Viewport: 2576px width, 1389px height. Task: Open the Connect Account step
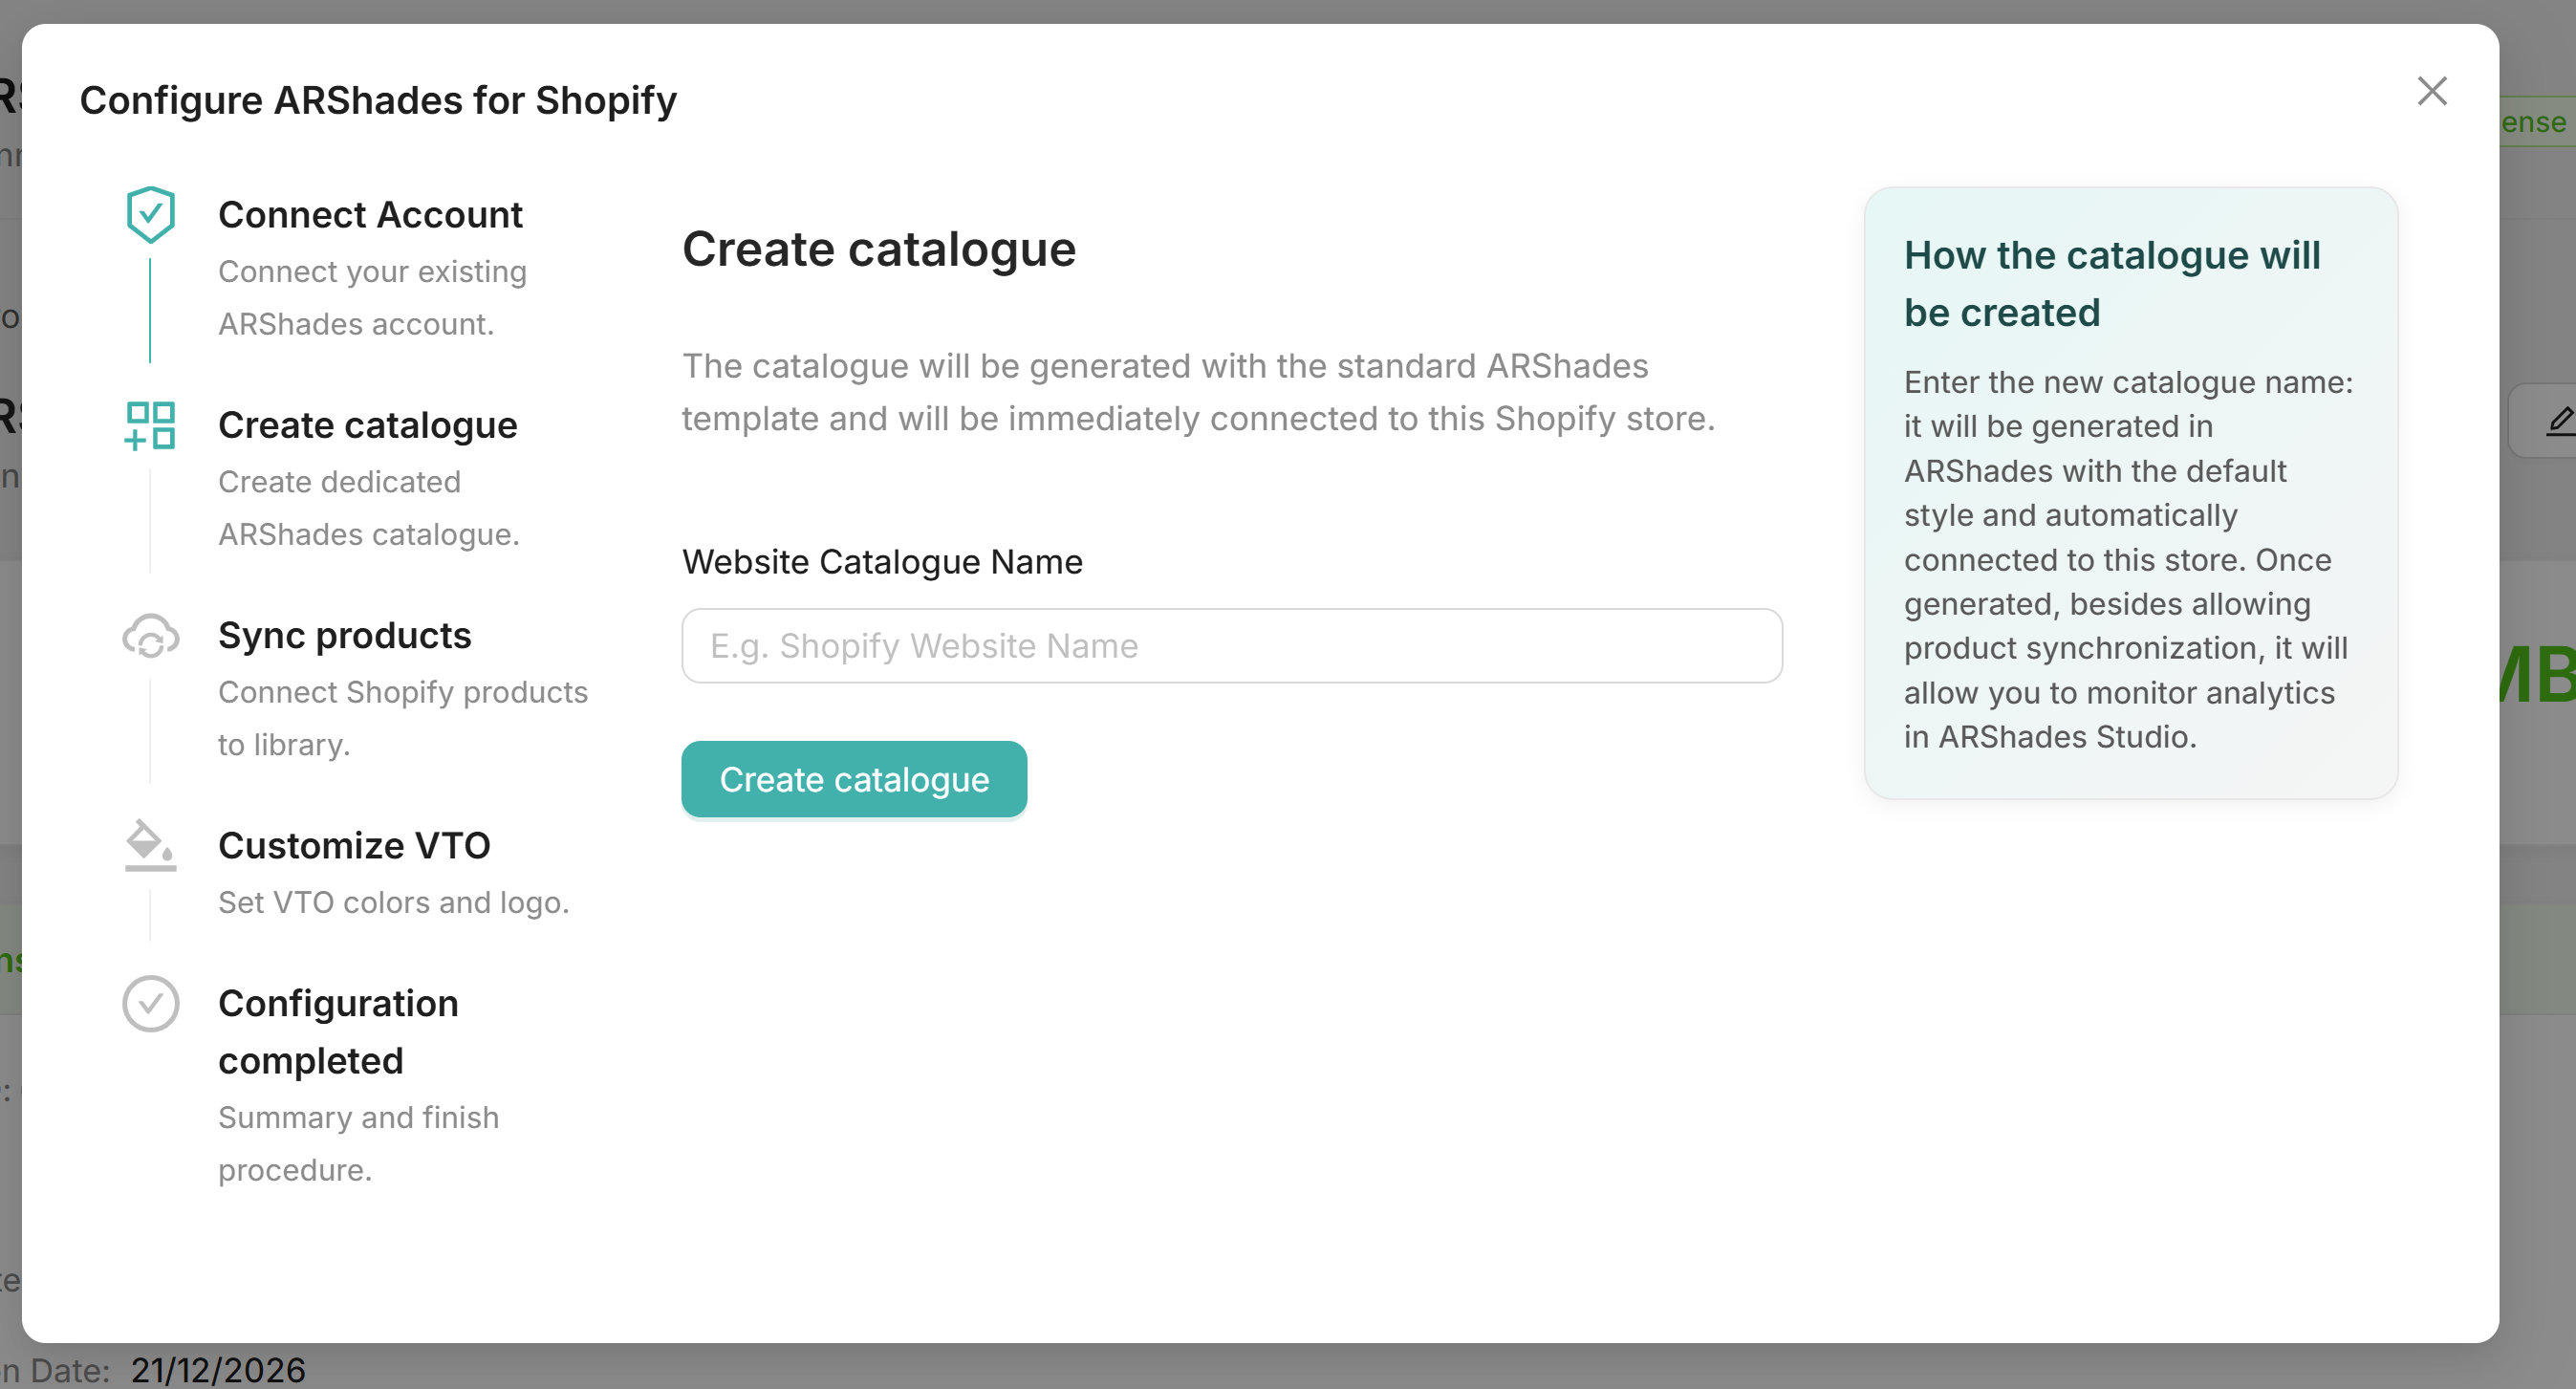[x=370, y=214]
